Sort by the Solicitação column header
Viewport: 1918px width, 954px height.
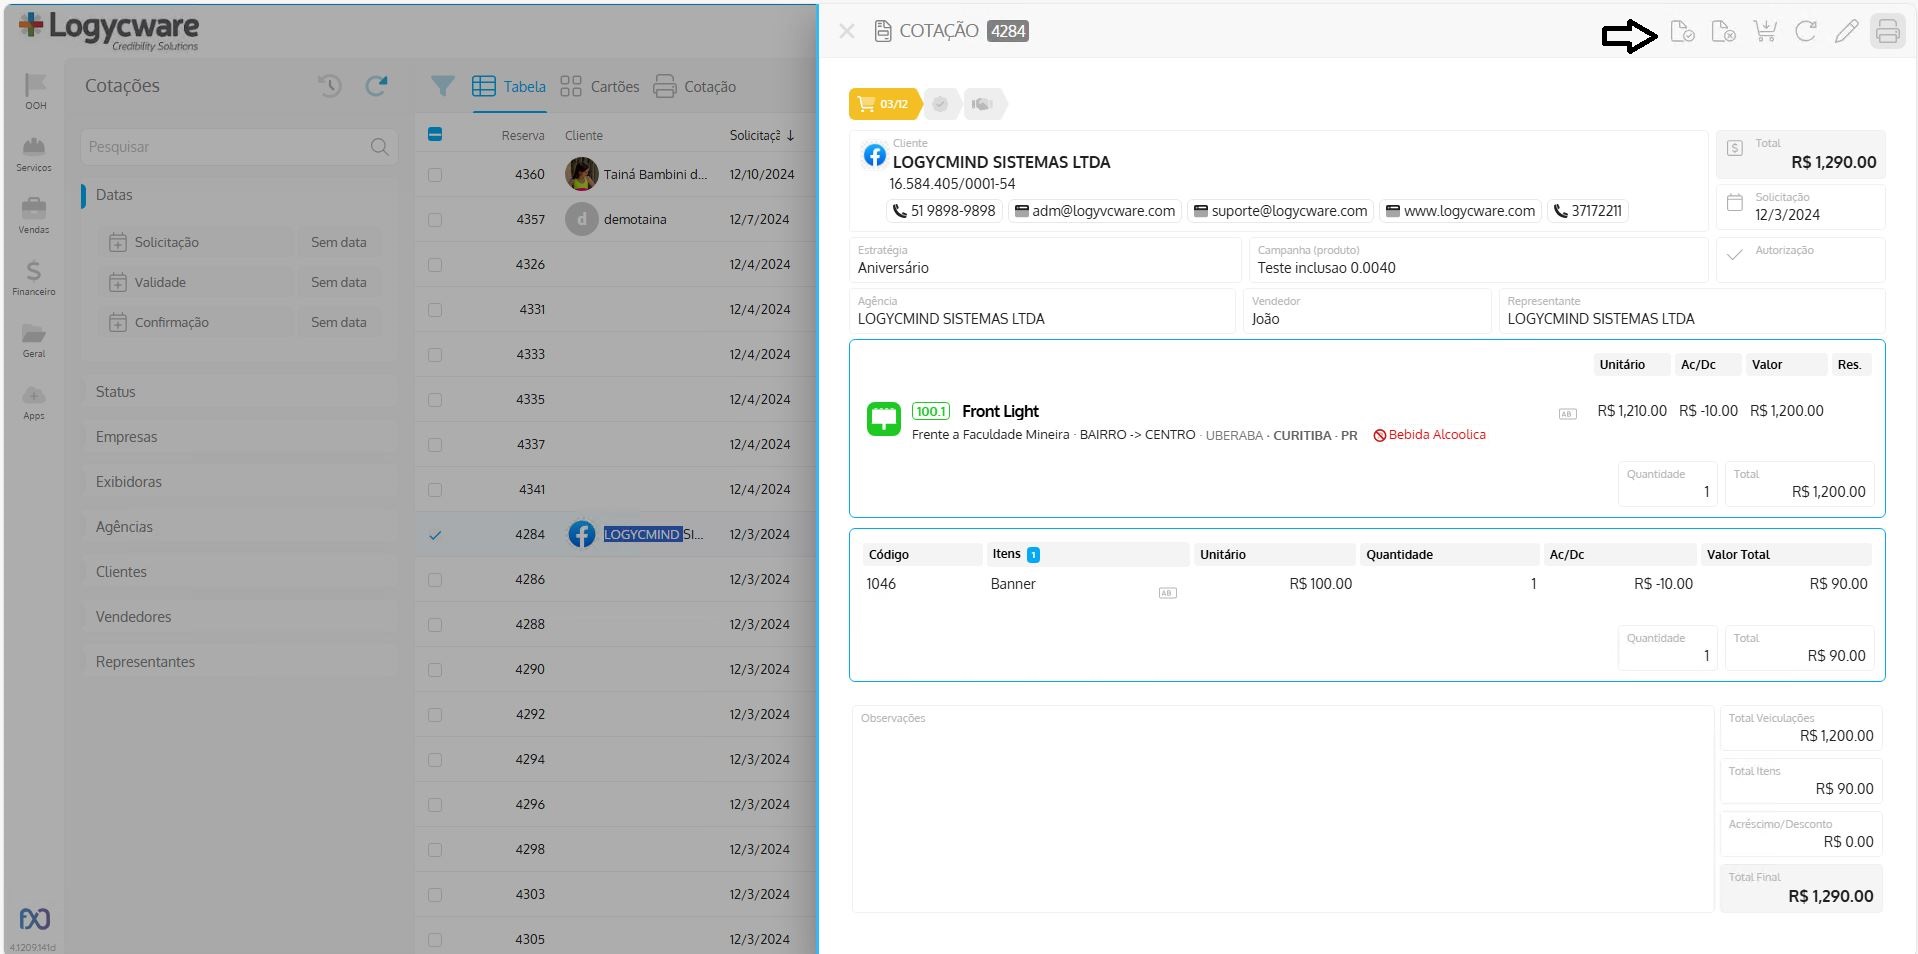pos(762,135)
